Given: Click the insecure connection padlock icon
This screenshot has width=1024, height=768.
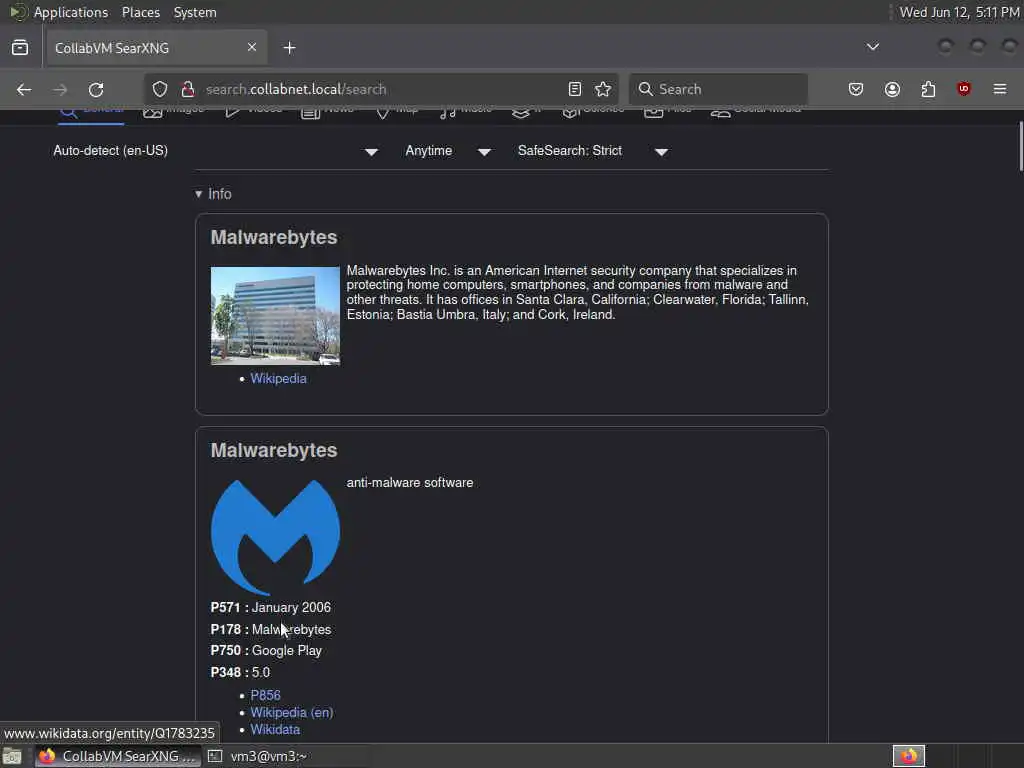Looking at the screenshot, I should (x=188, y=89).
